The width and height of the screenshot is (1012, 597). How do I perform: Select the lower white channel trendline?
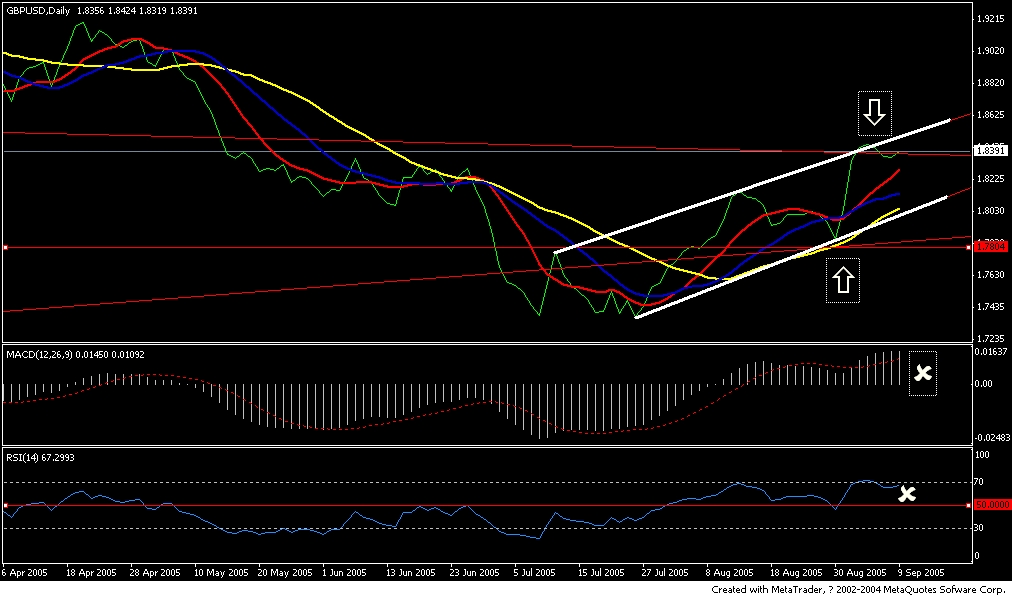click(x=790, y=257)
